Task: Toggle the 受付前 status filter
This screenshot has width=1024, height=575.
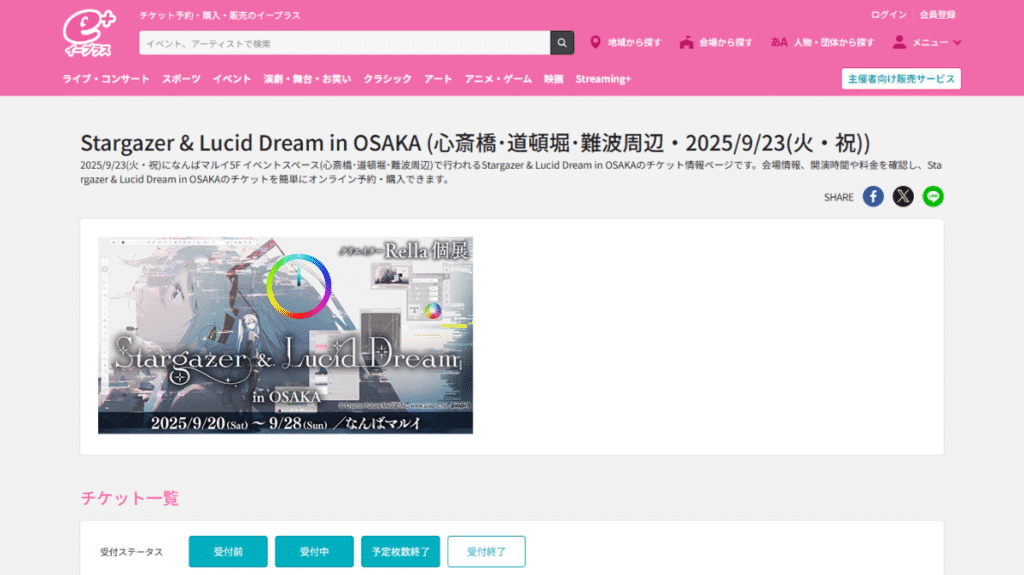Action: 228,551
